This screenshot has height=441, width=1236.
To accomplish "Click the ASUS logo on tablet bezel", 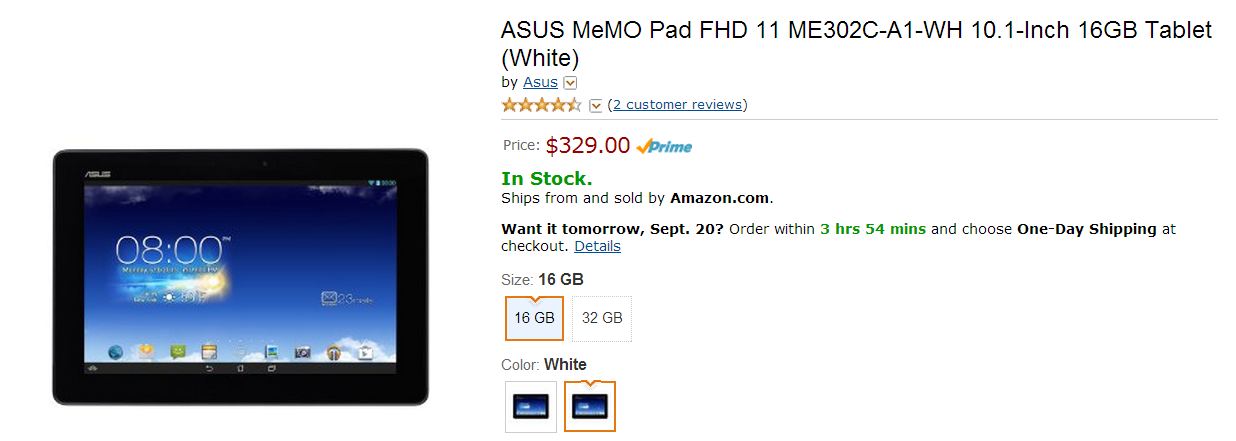I will click(96, 171).
